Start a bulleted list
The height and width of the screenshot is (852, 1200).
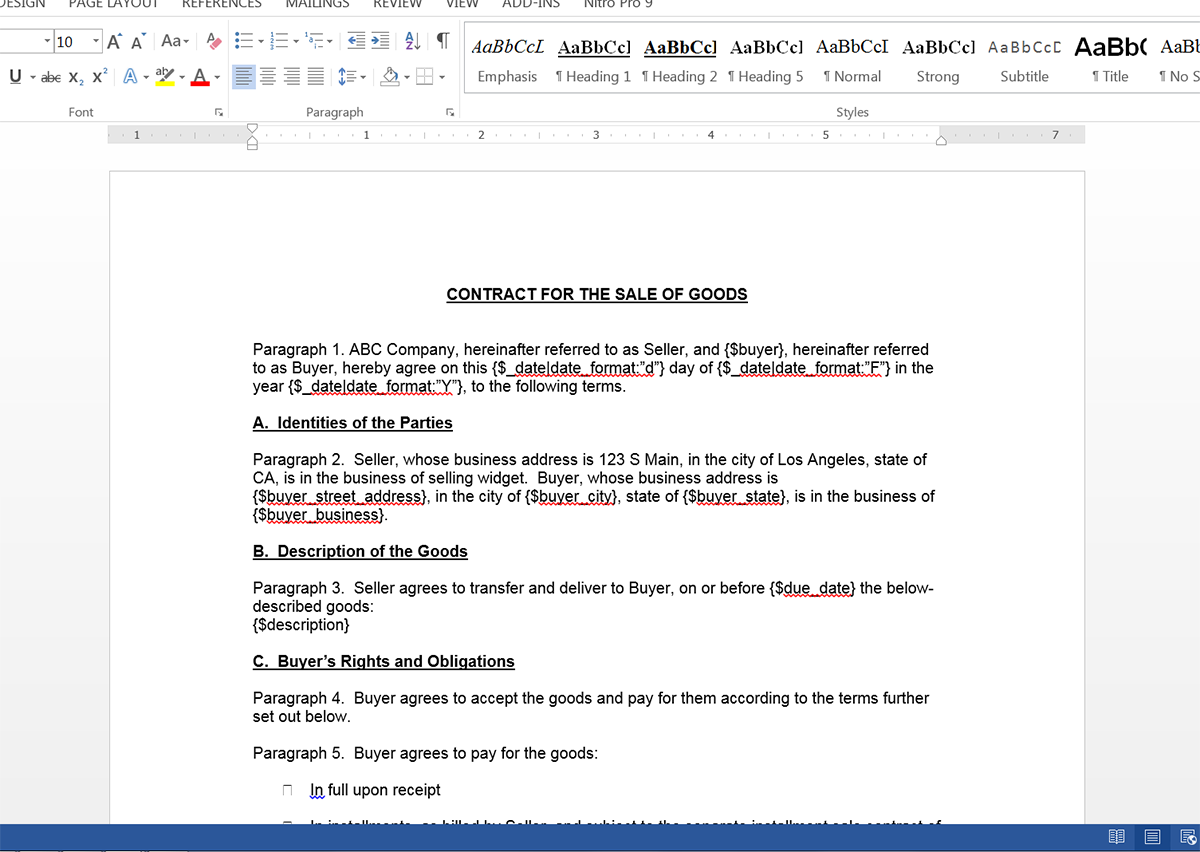tap(242, 41)
